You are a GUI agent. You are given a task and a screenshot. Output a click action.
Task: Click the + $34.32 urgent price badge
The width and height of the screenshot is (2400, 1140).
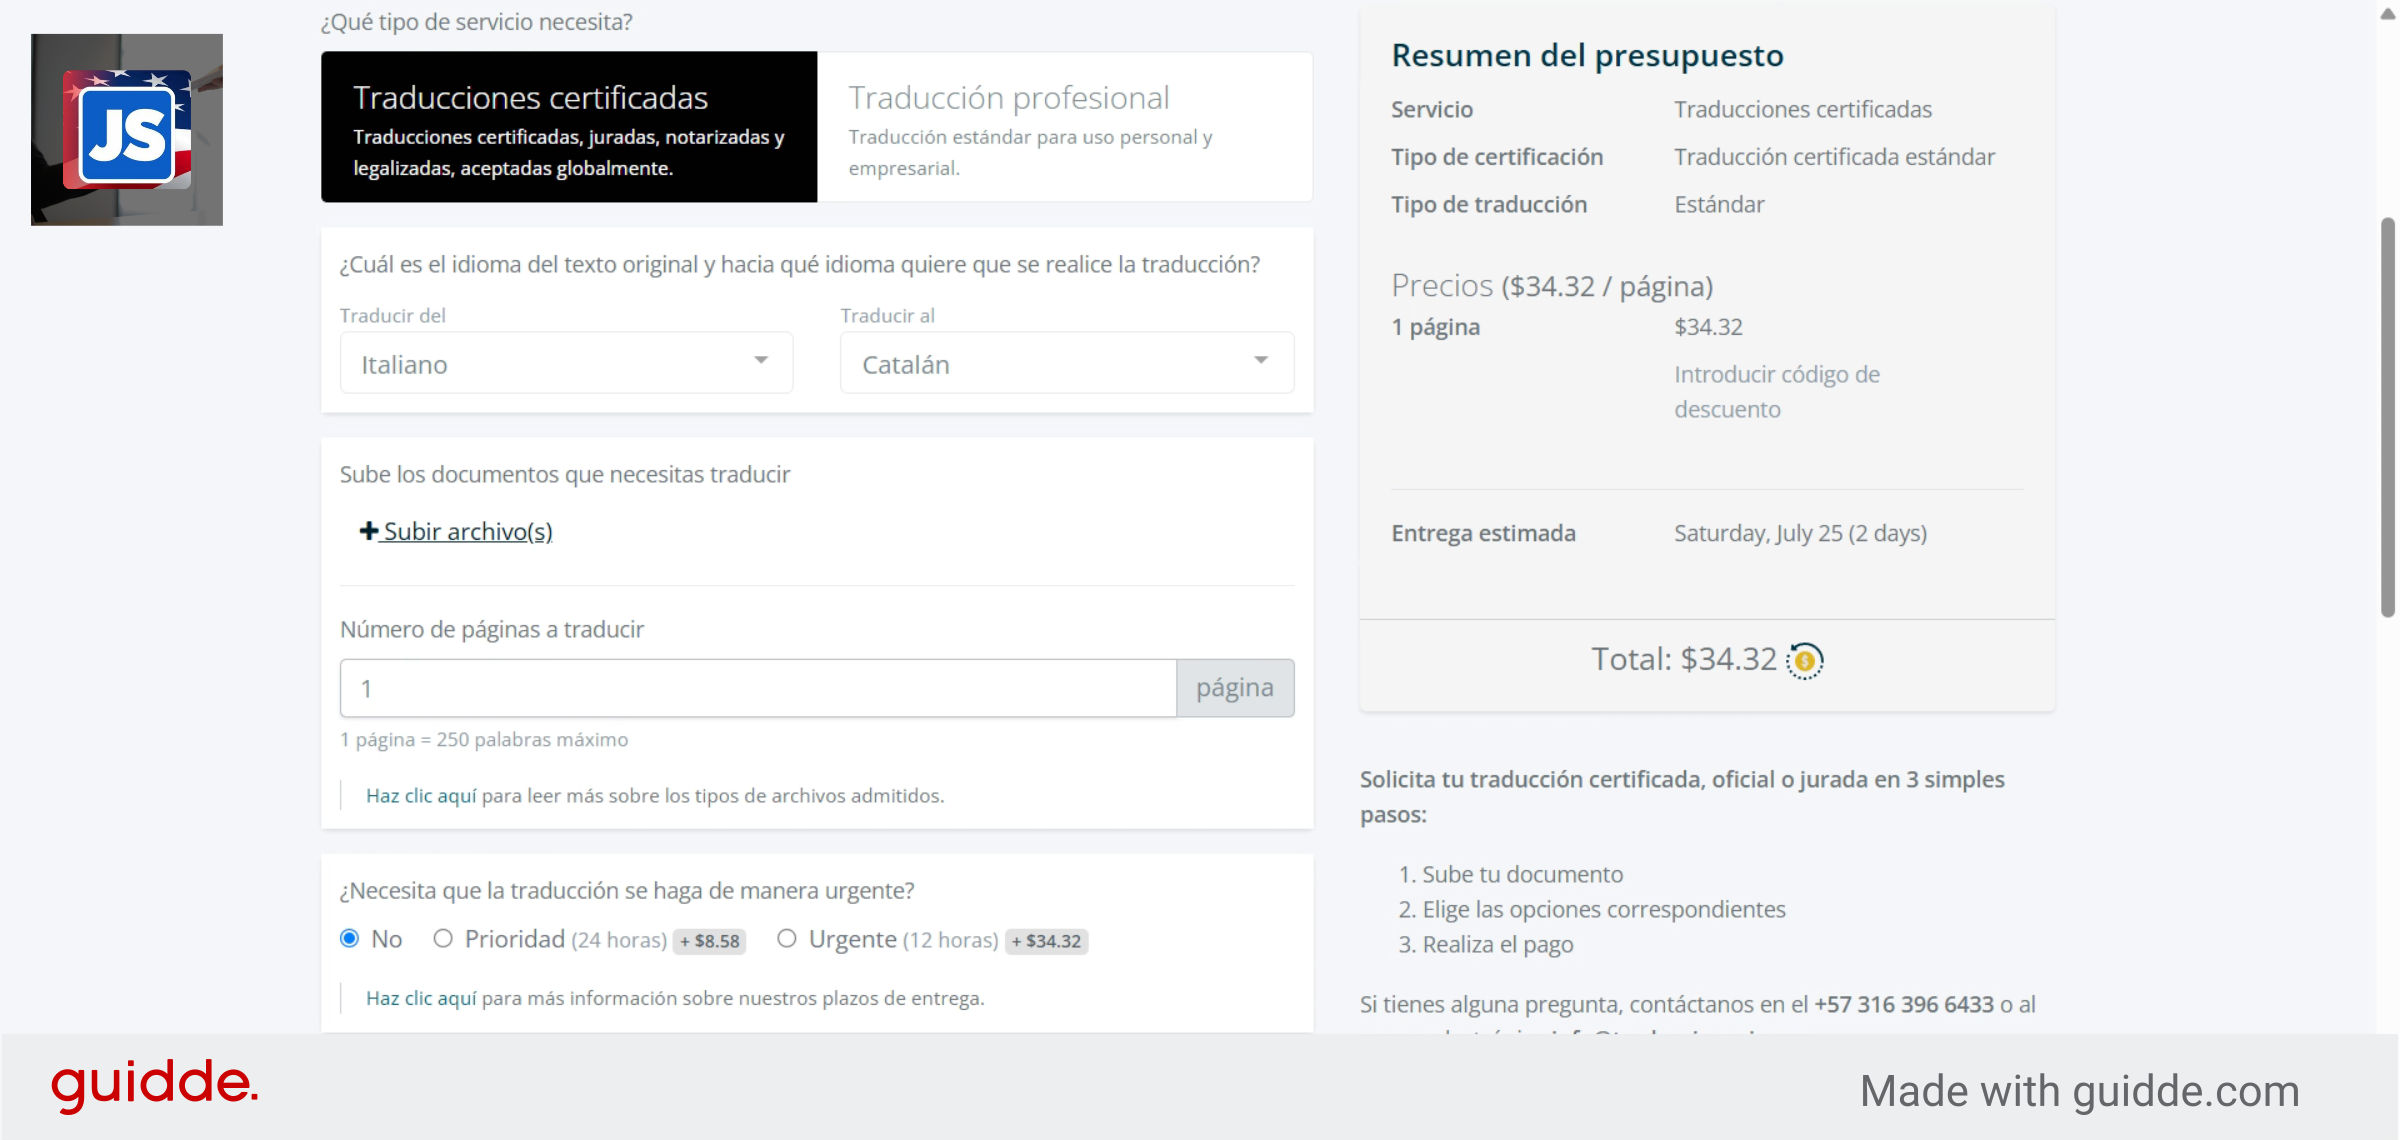pyautogui.click(x=1046, y=941)
